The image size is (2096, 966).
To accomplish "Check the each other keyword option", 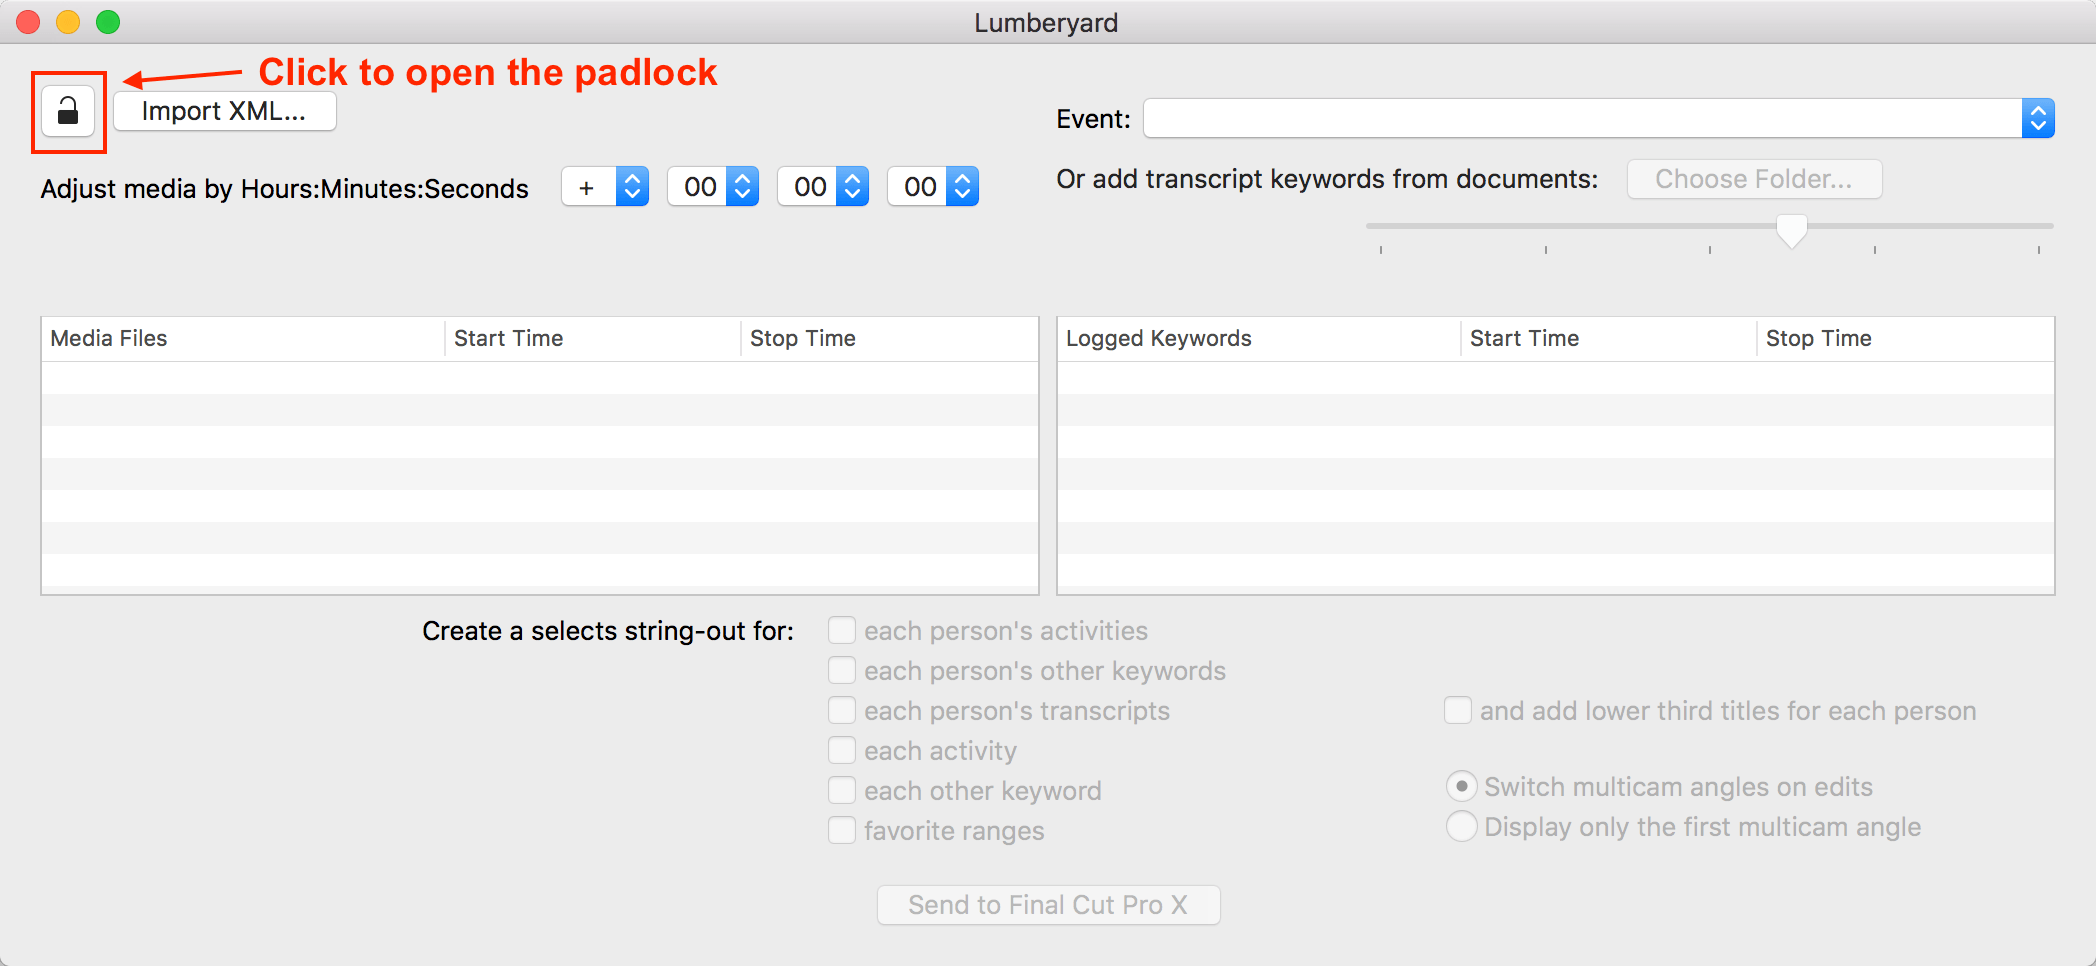I will (x=842, y=791).
